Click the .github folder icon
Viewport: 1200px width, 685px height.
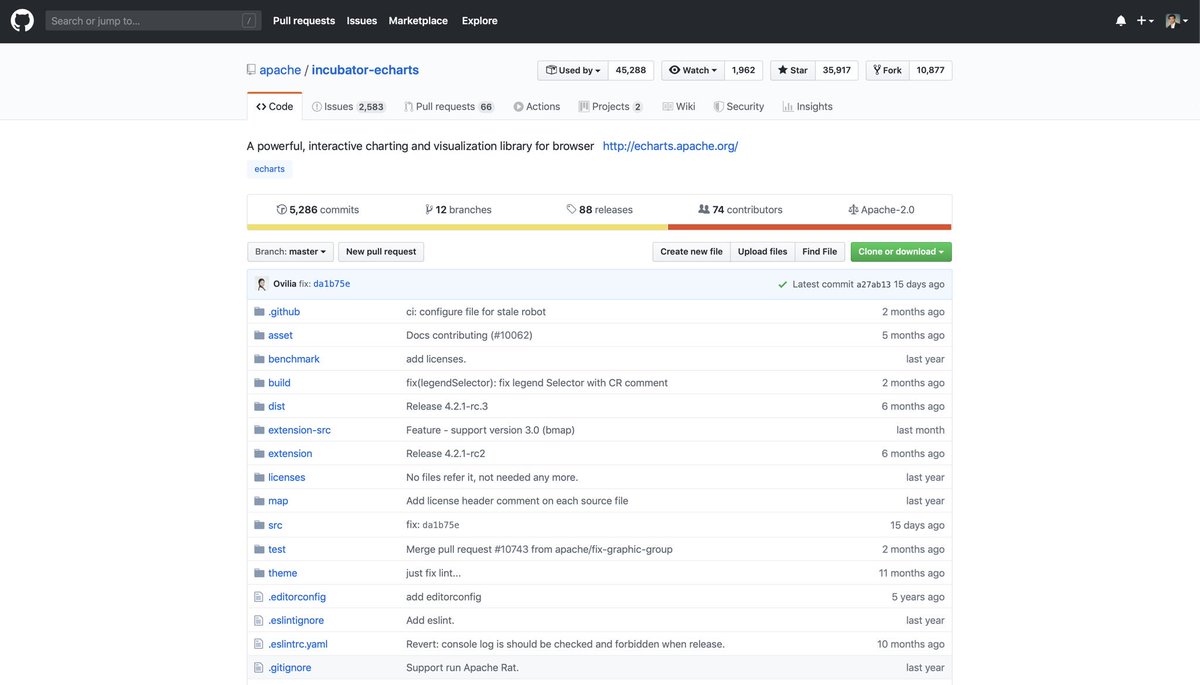point(259,312)
